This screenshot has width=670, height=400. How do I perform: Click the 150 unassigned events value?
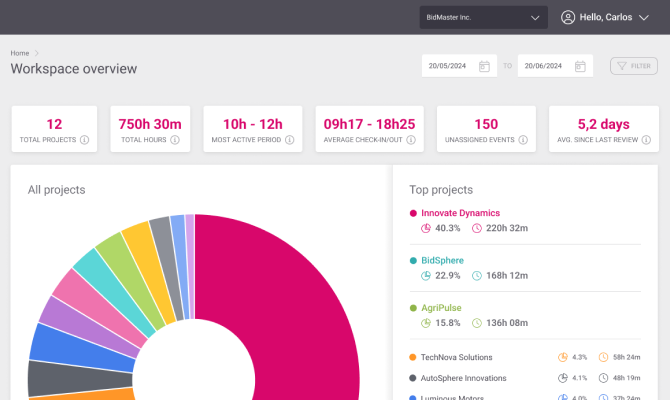pos(486,124)
